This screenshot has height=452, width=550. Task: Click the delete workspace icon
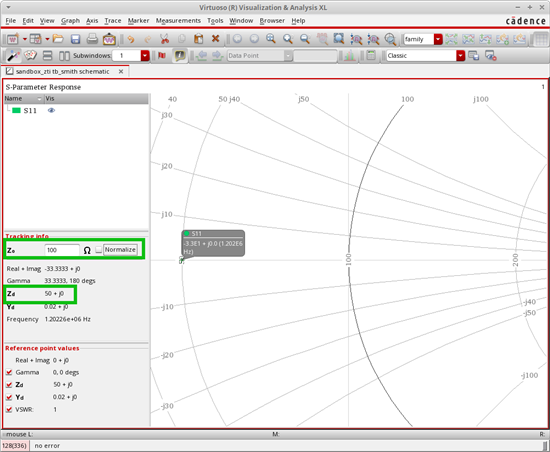click(490, 55)
